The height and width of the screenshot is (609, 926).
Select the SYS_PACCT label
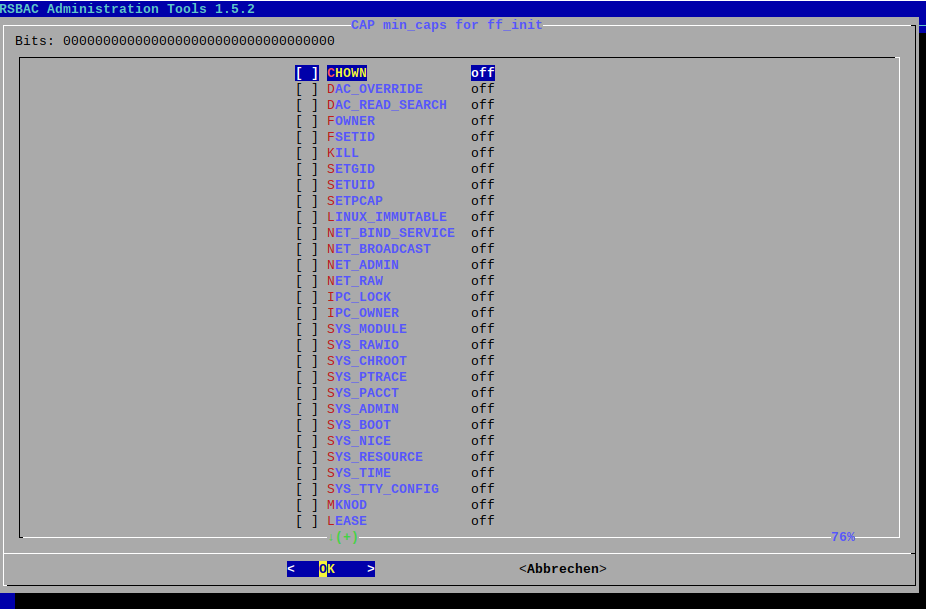pos(363,393)
